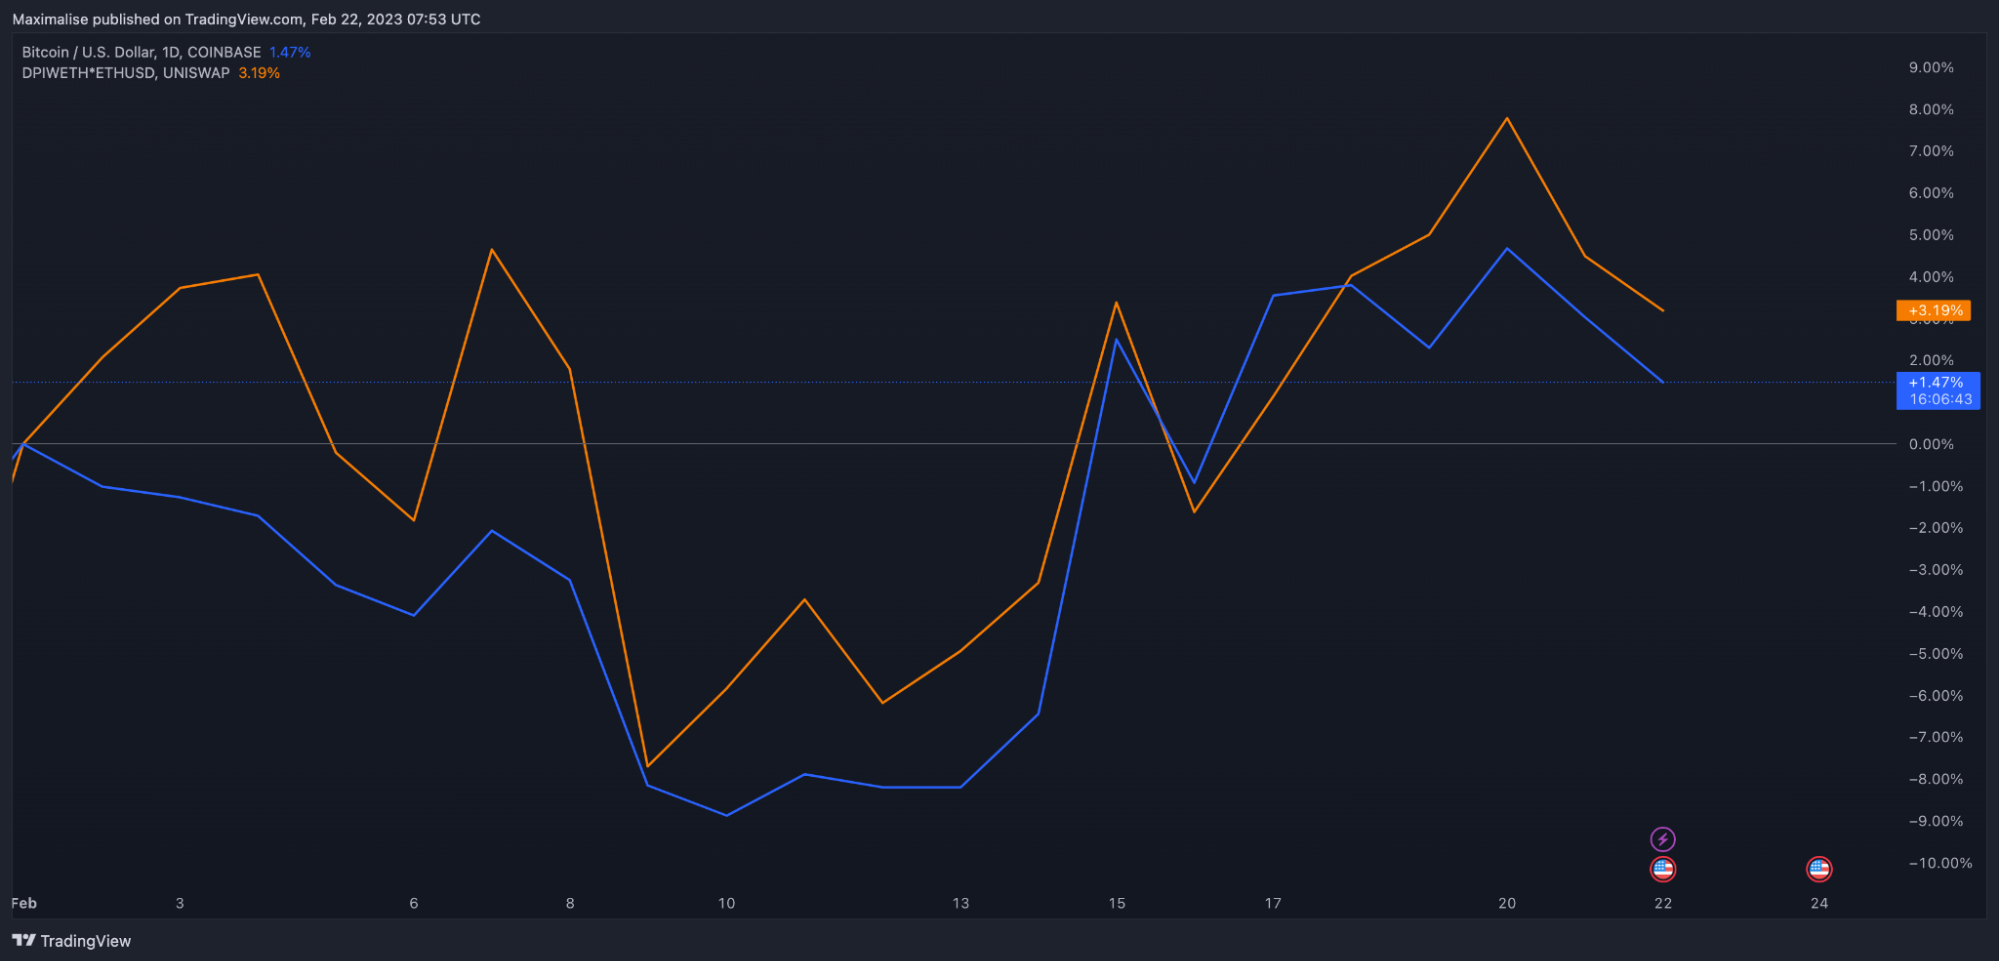The image size is (1999, 962).
Task: Open the US flag event marker for the 24th
Action: coord(1819,870)
